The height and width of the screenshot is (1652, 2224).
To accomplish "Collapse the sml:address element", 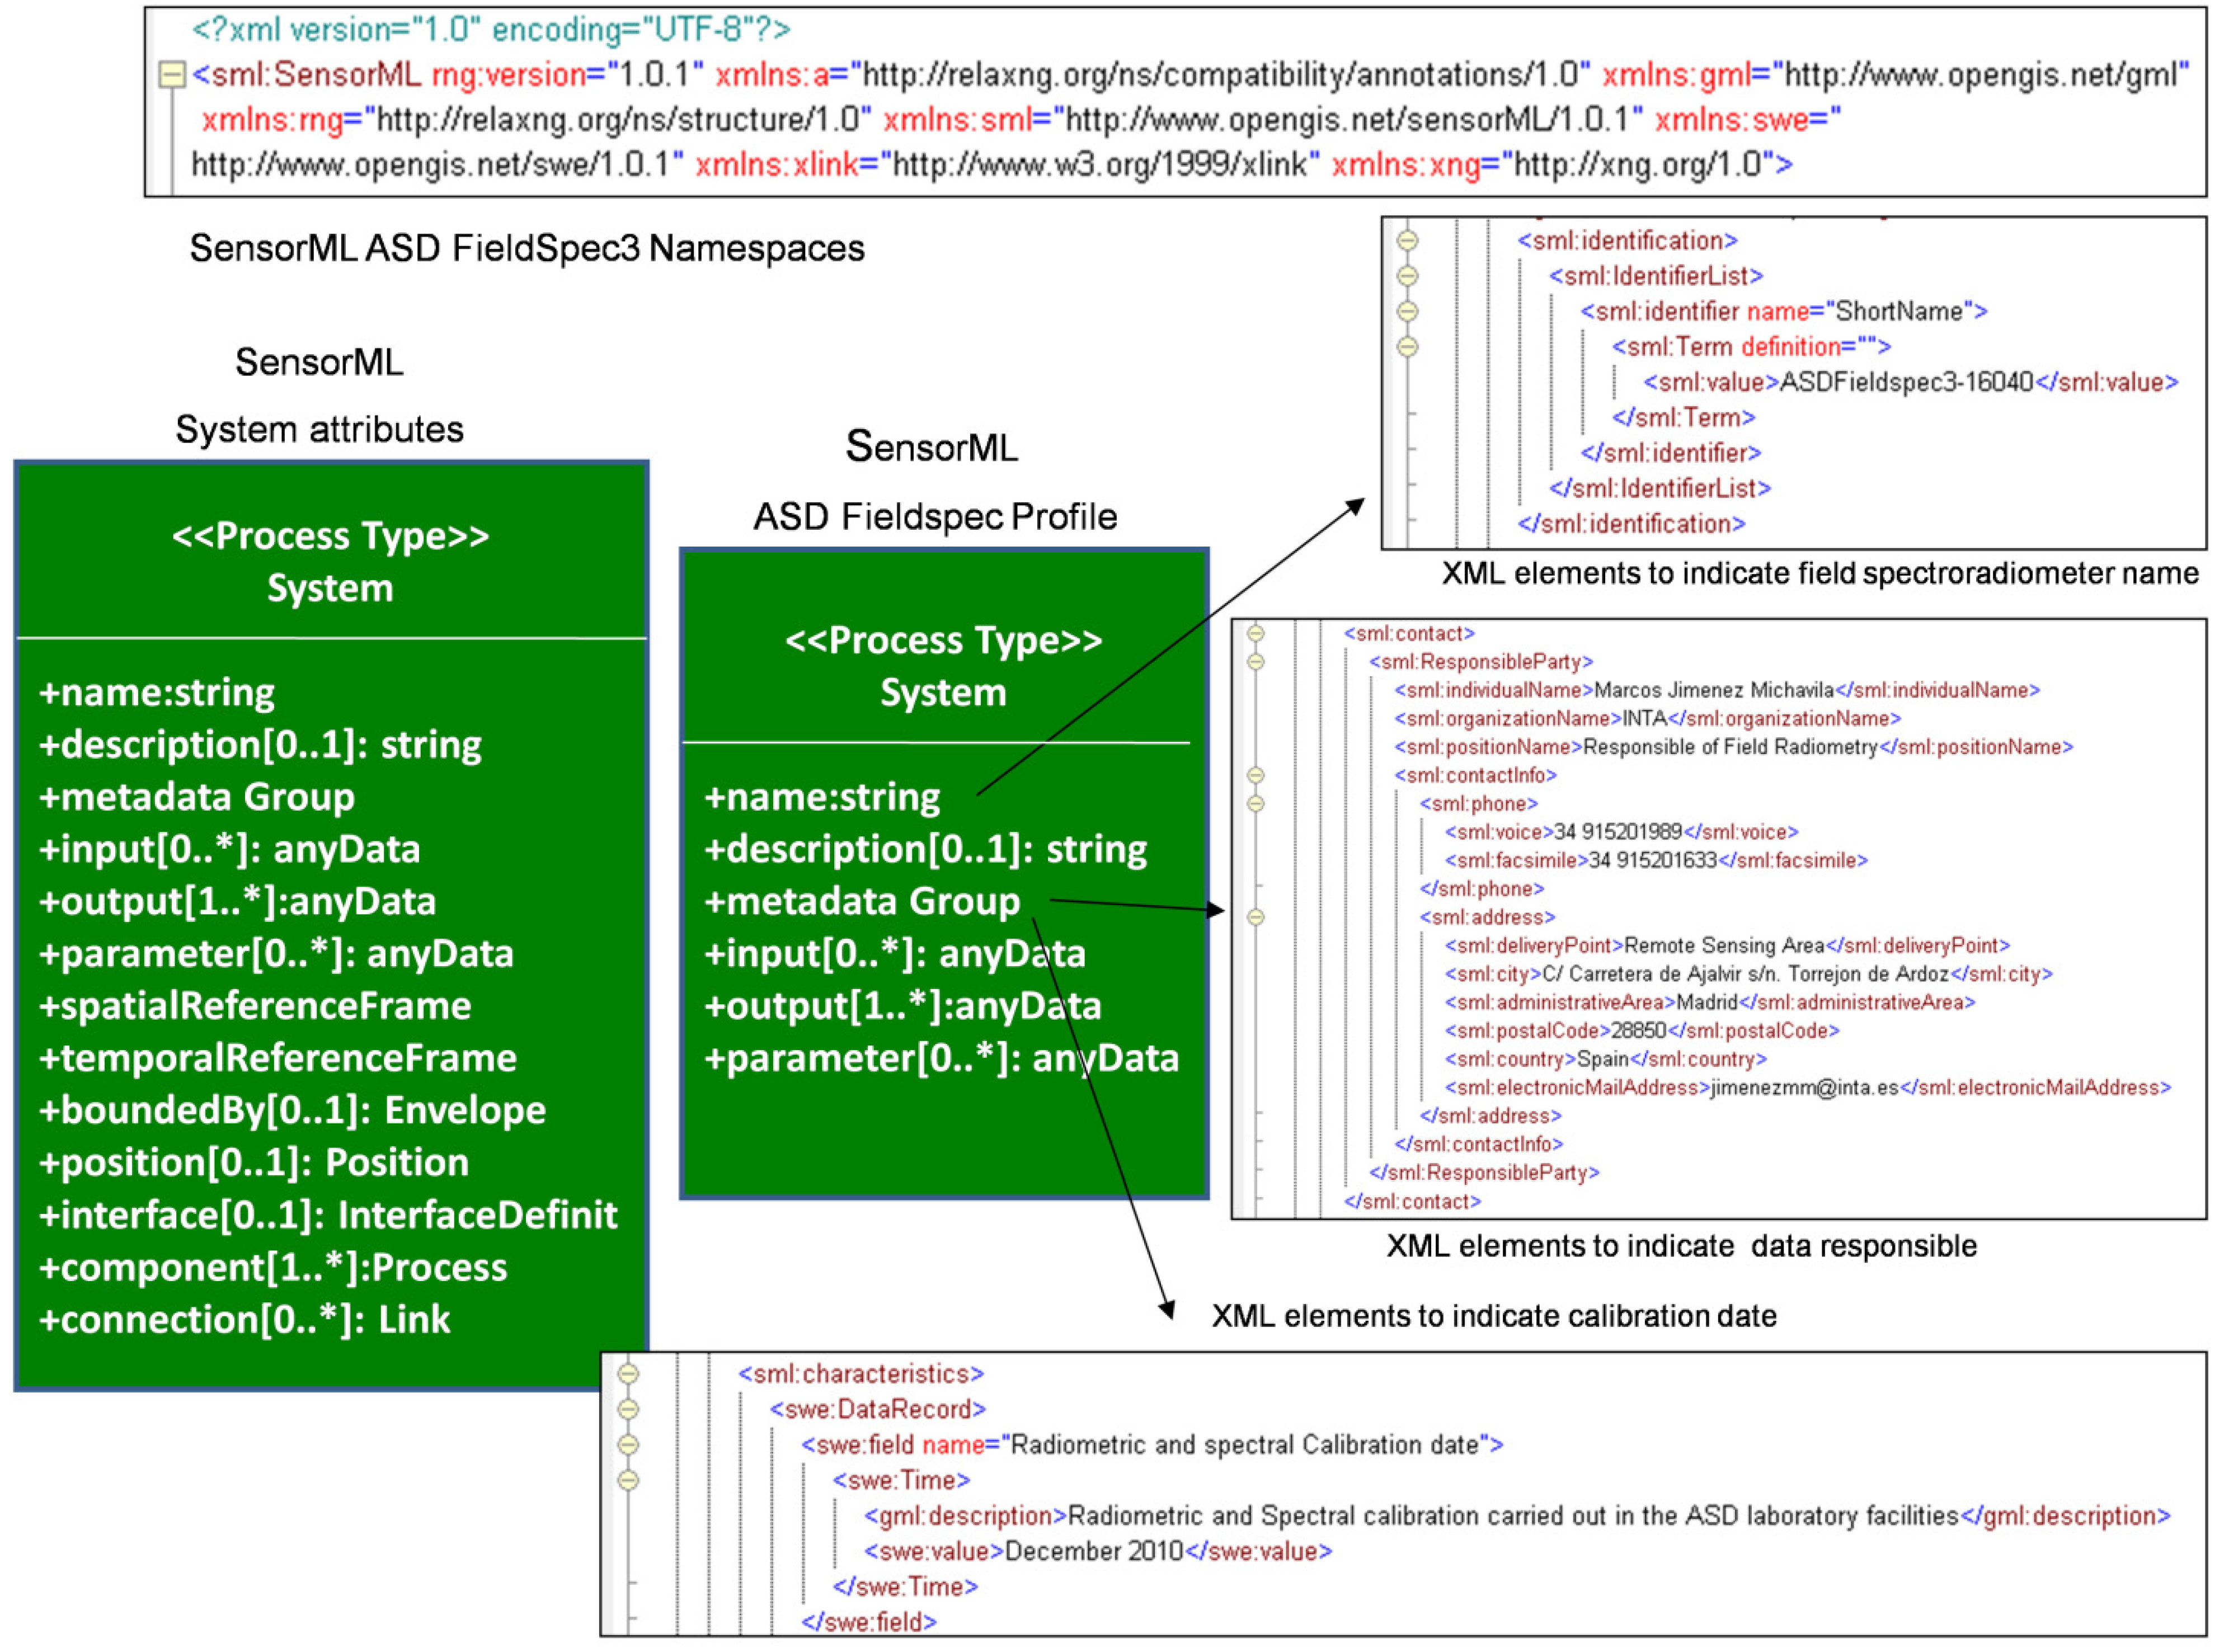I will tap(1256, 918).
